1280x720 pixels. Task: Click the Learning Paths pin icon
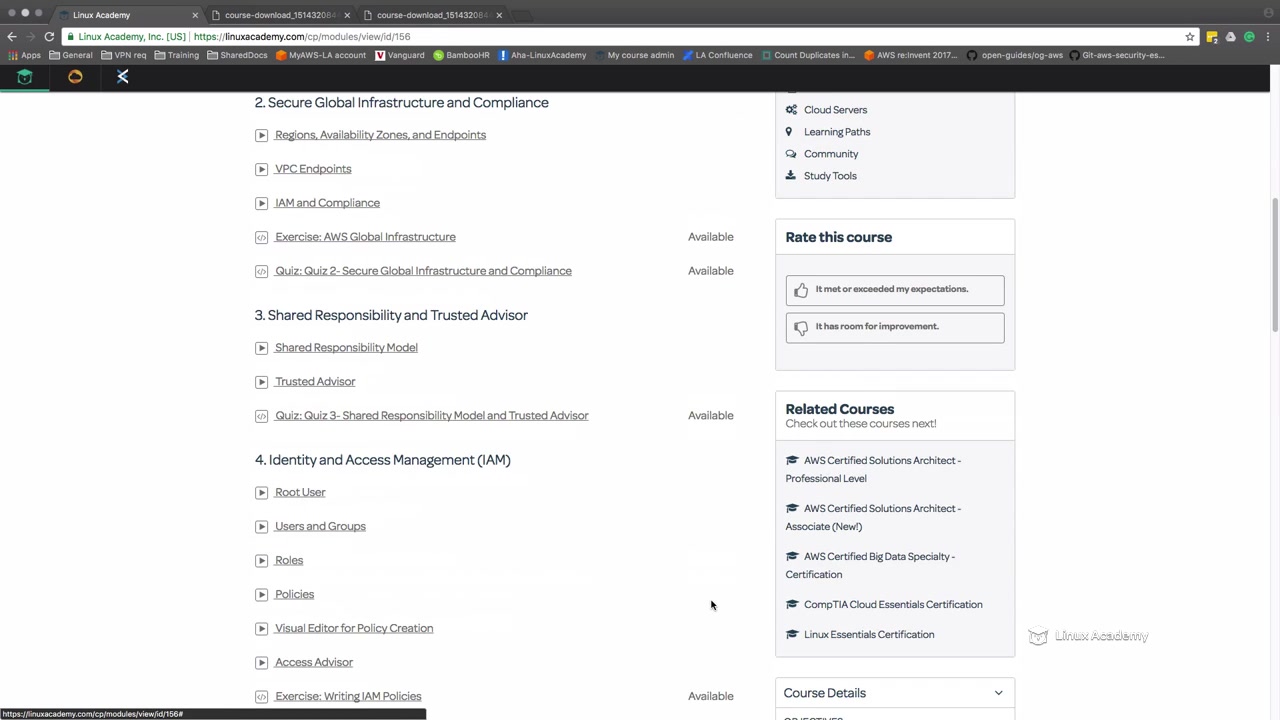tap(789, 132)
